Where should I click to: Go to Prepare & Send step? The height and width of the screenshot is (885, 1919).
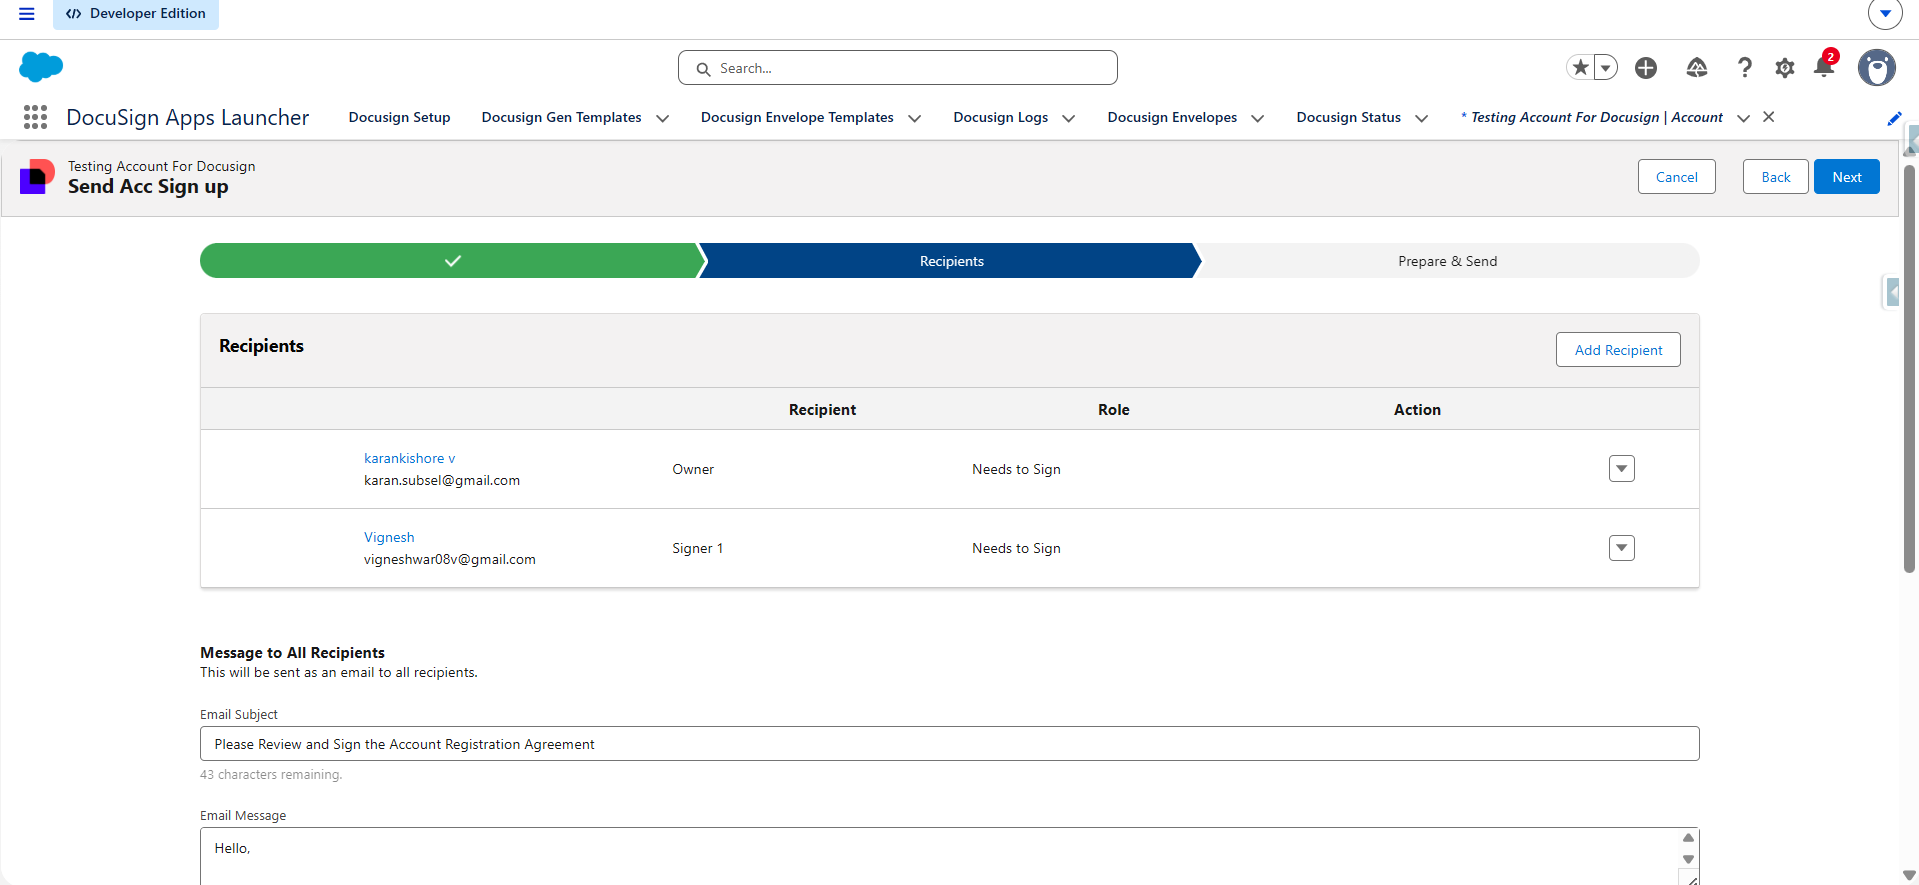1447,261
